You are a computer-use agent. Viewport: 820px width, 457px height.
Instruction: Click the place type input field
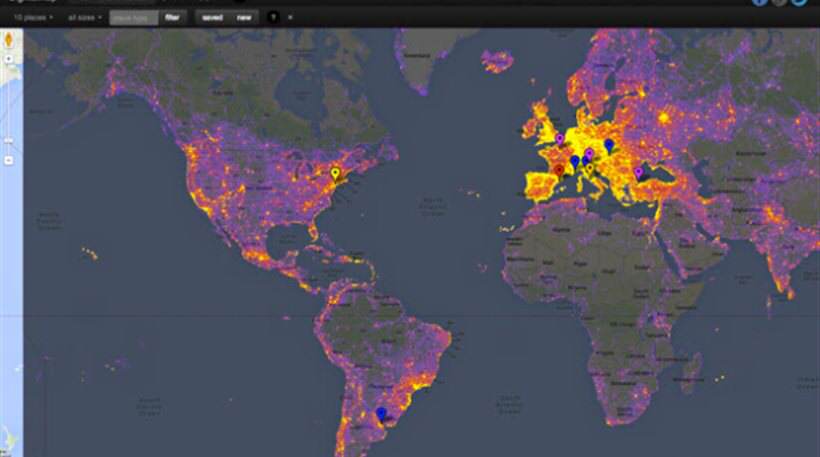pyautogui.click(x=132, y=17)
